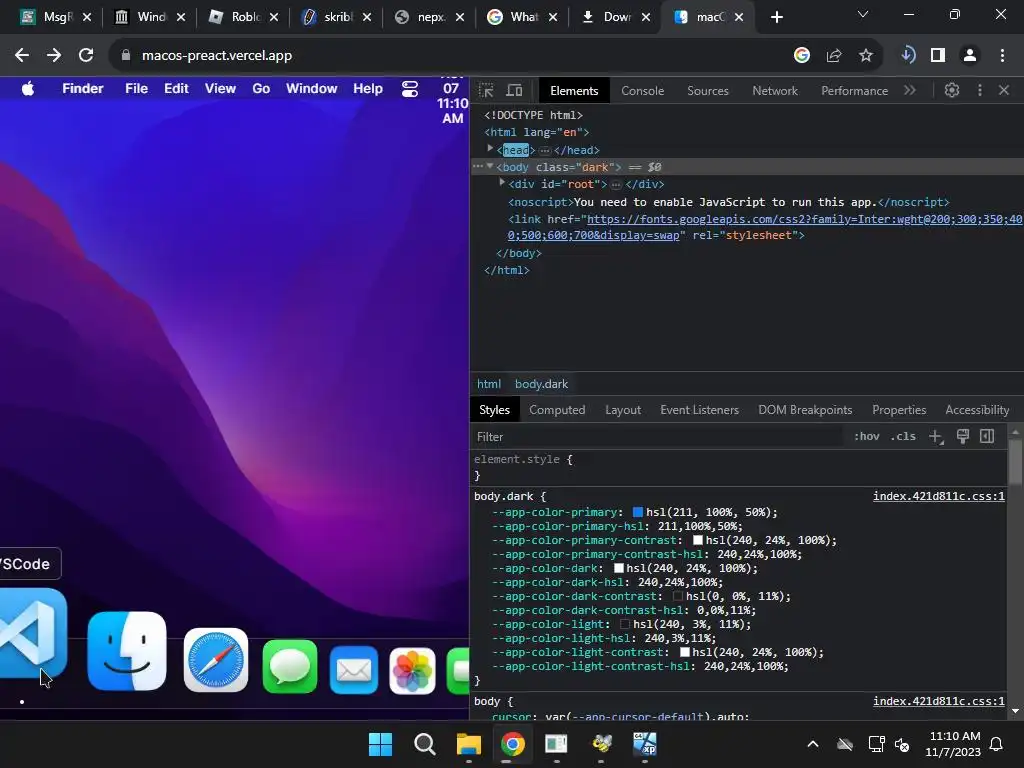1024x768 pixels.
Task: Open the Event Listeners pane
Action: coord(699,409)
